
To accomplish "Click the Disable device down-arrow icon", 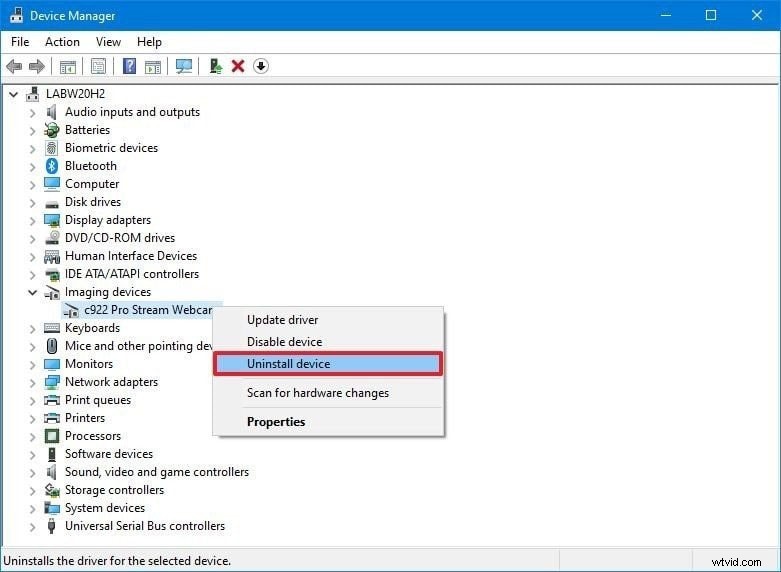I will tap(261, 66).
